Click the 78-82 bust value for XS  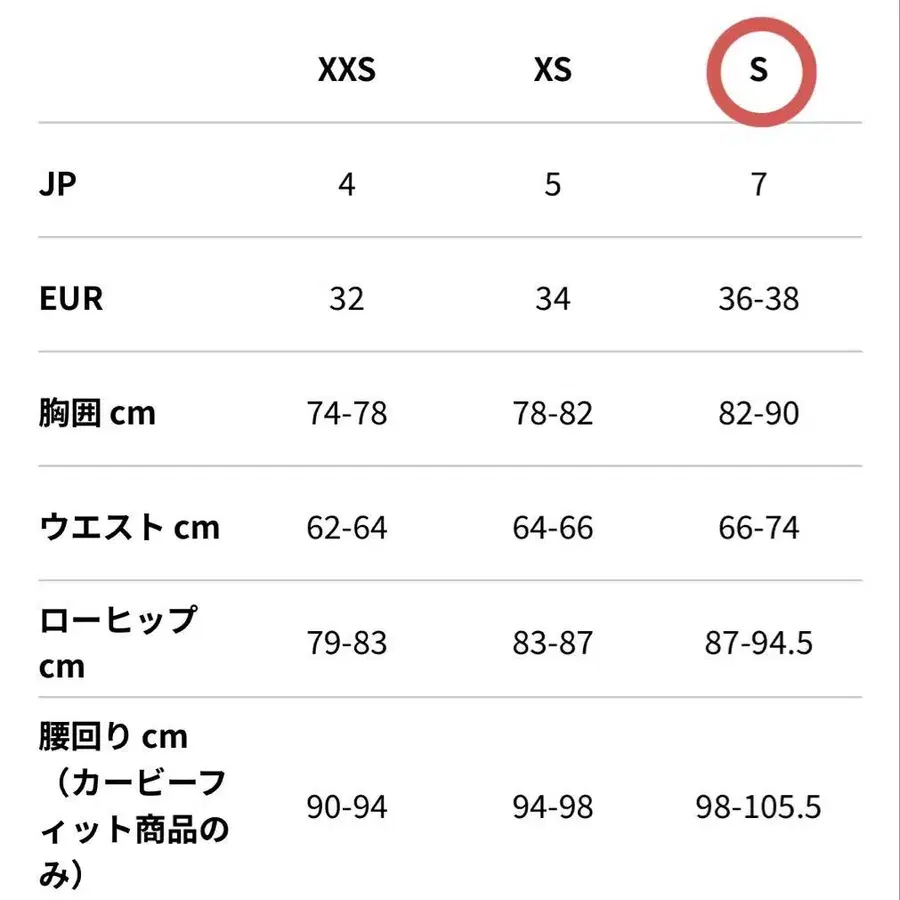point(552,413)
